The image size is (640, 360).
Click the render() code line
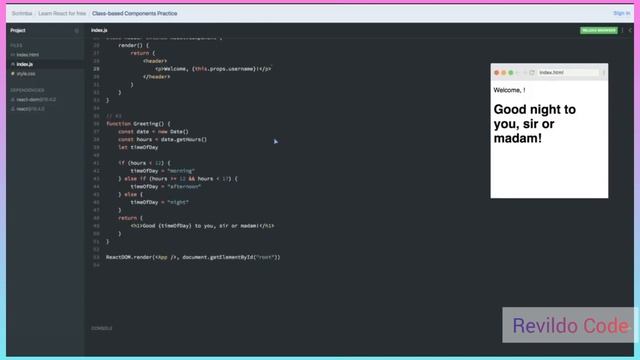133,45
